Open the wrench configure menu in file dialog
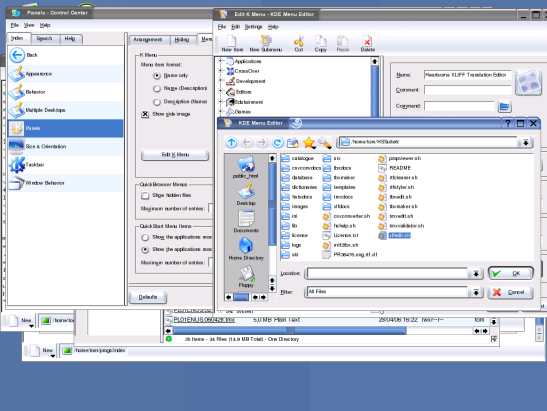Image resolution: width=547 pixels, height=411 pixels. click(324, 142)
